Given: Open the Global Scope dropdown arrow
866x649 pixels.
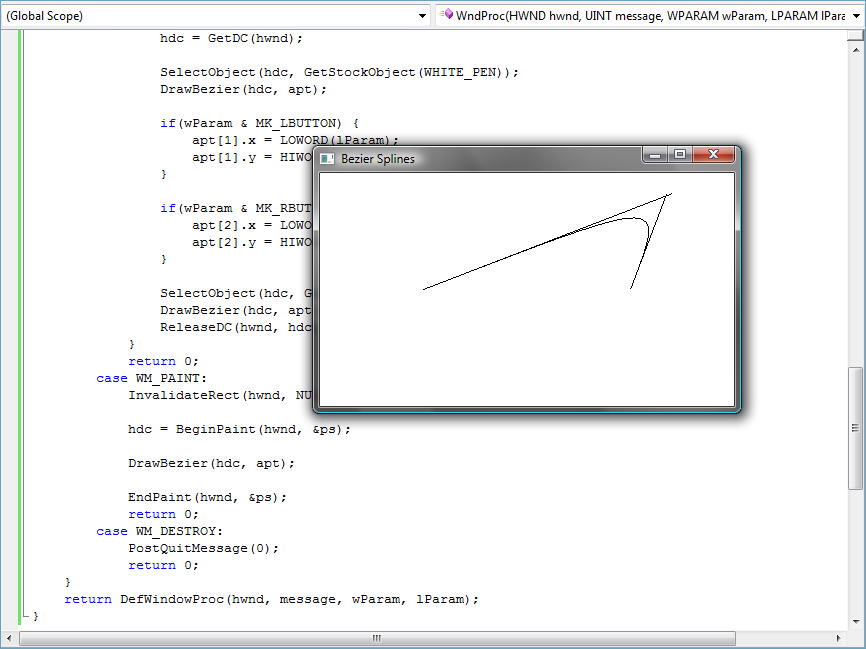Looking at the screenshot, I should 422,16.
